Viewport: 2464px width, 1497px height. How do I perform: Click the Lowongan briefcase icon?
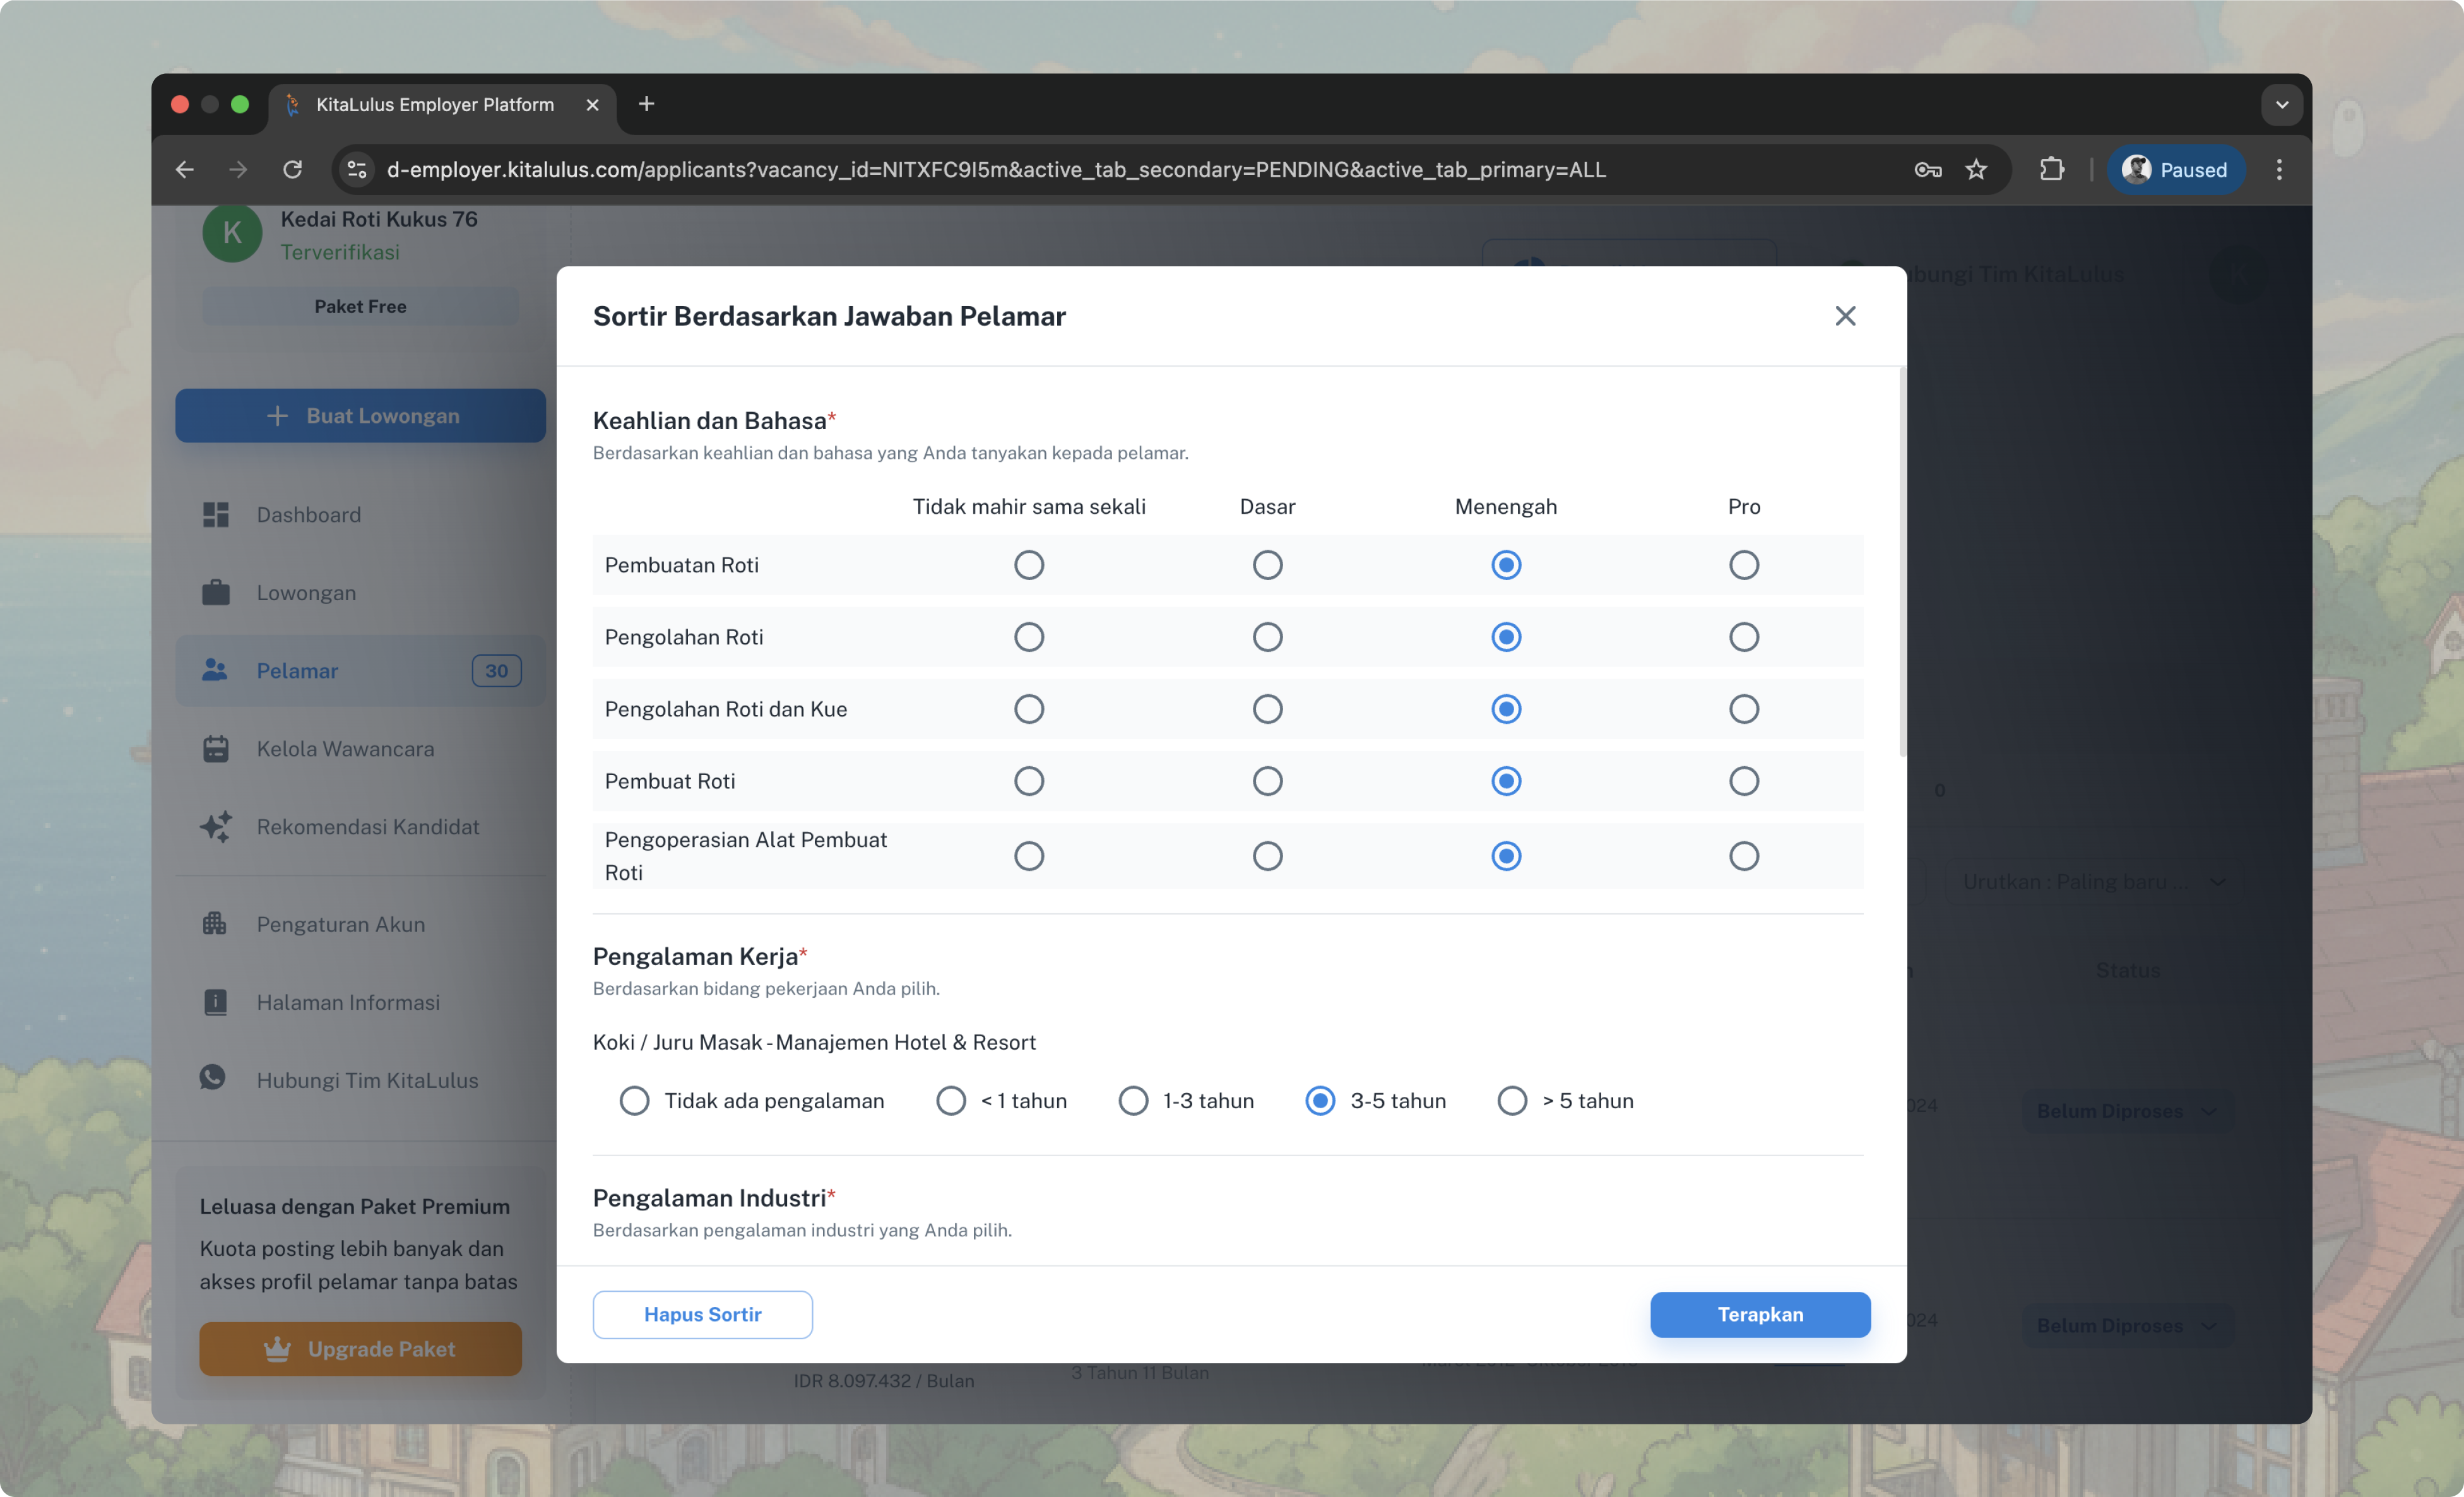tap(216, 592)
